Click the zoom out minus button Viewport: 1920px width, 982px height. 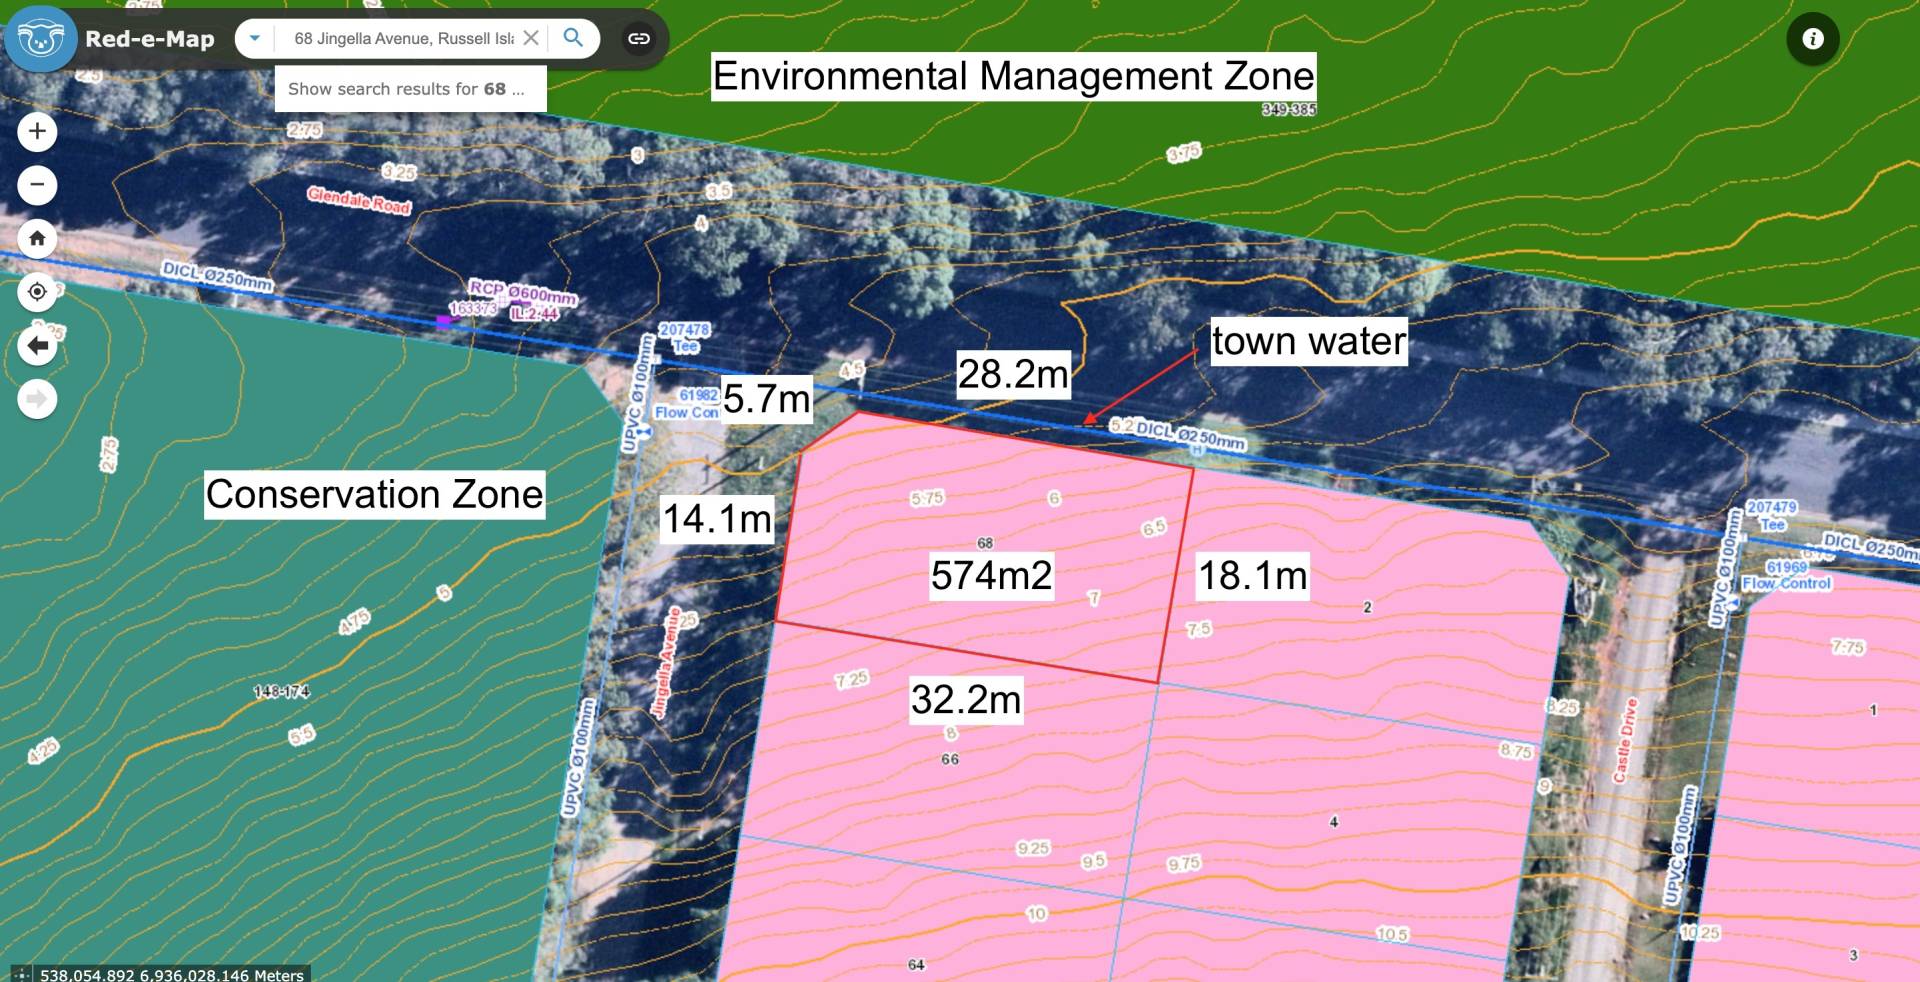[37, 185]
